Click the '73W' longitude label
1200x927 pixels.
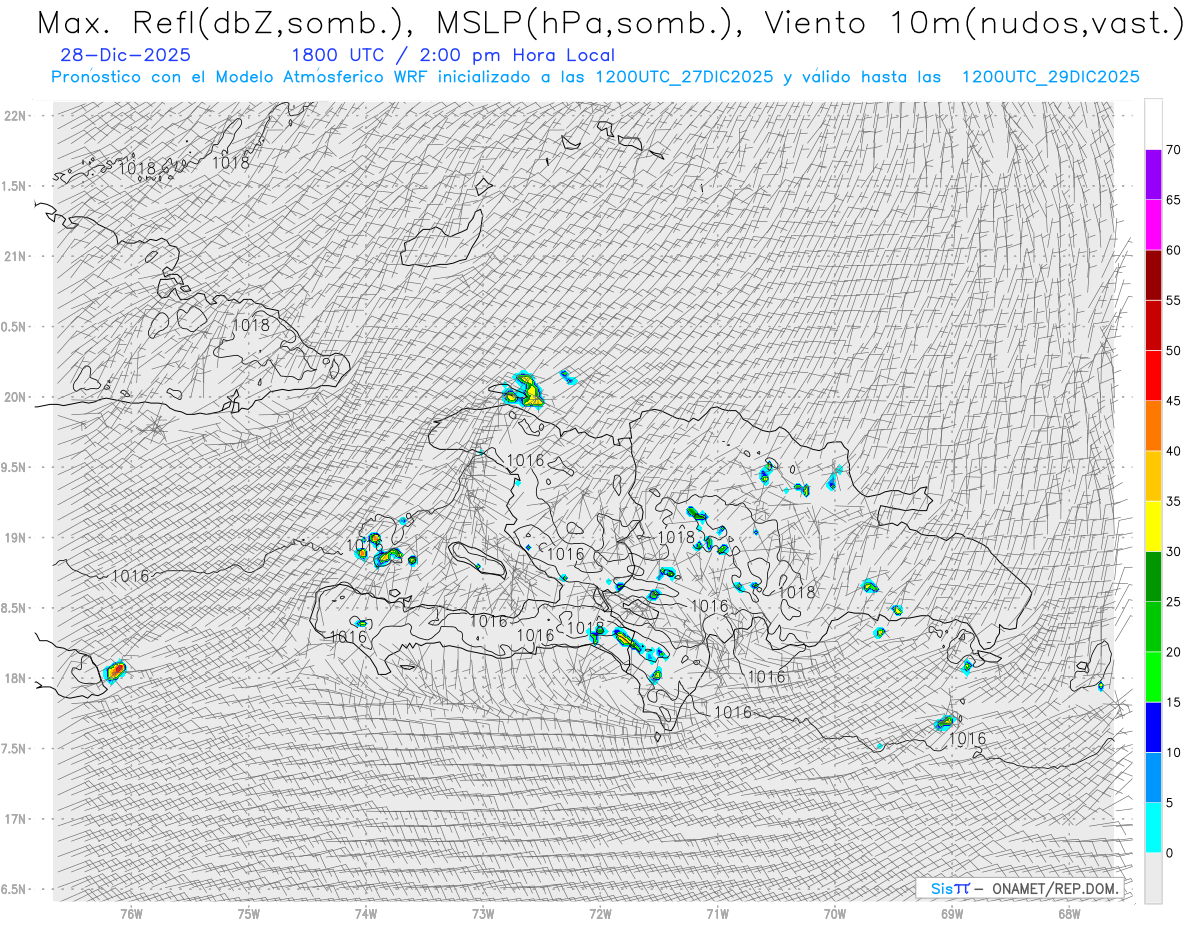483,914
